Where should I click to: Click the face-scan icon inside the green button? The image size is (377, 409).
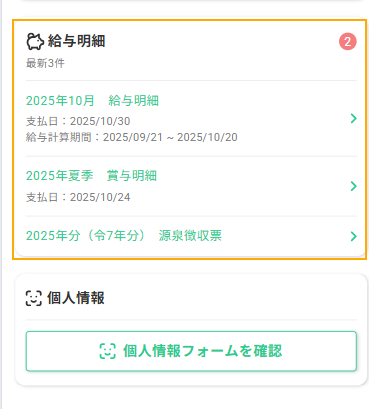108,351
